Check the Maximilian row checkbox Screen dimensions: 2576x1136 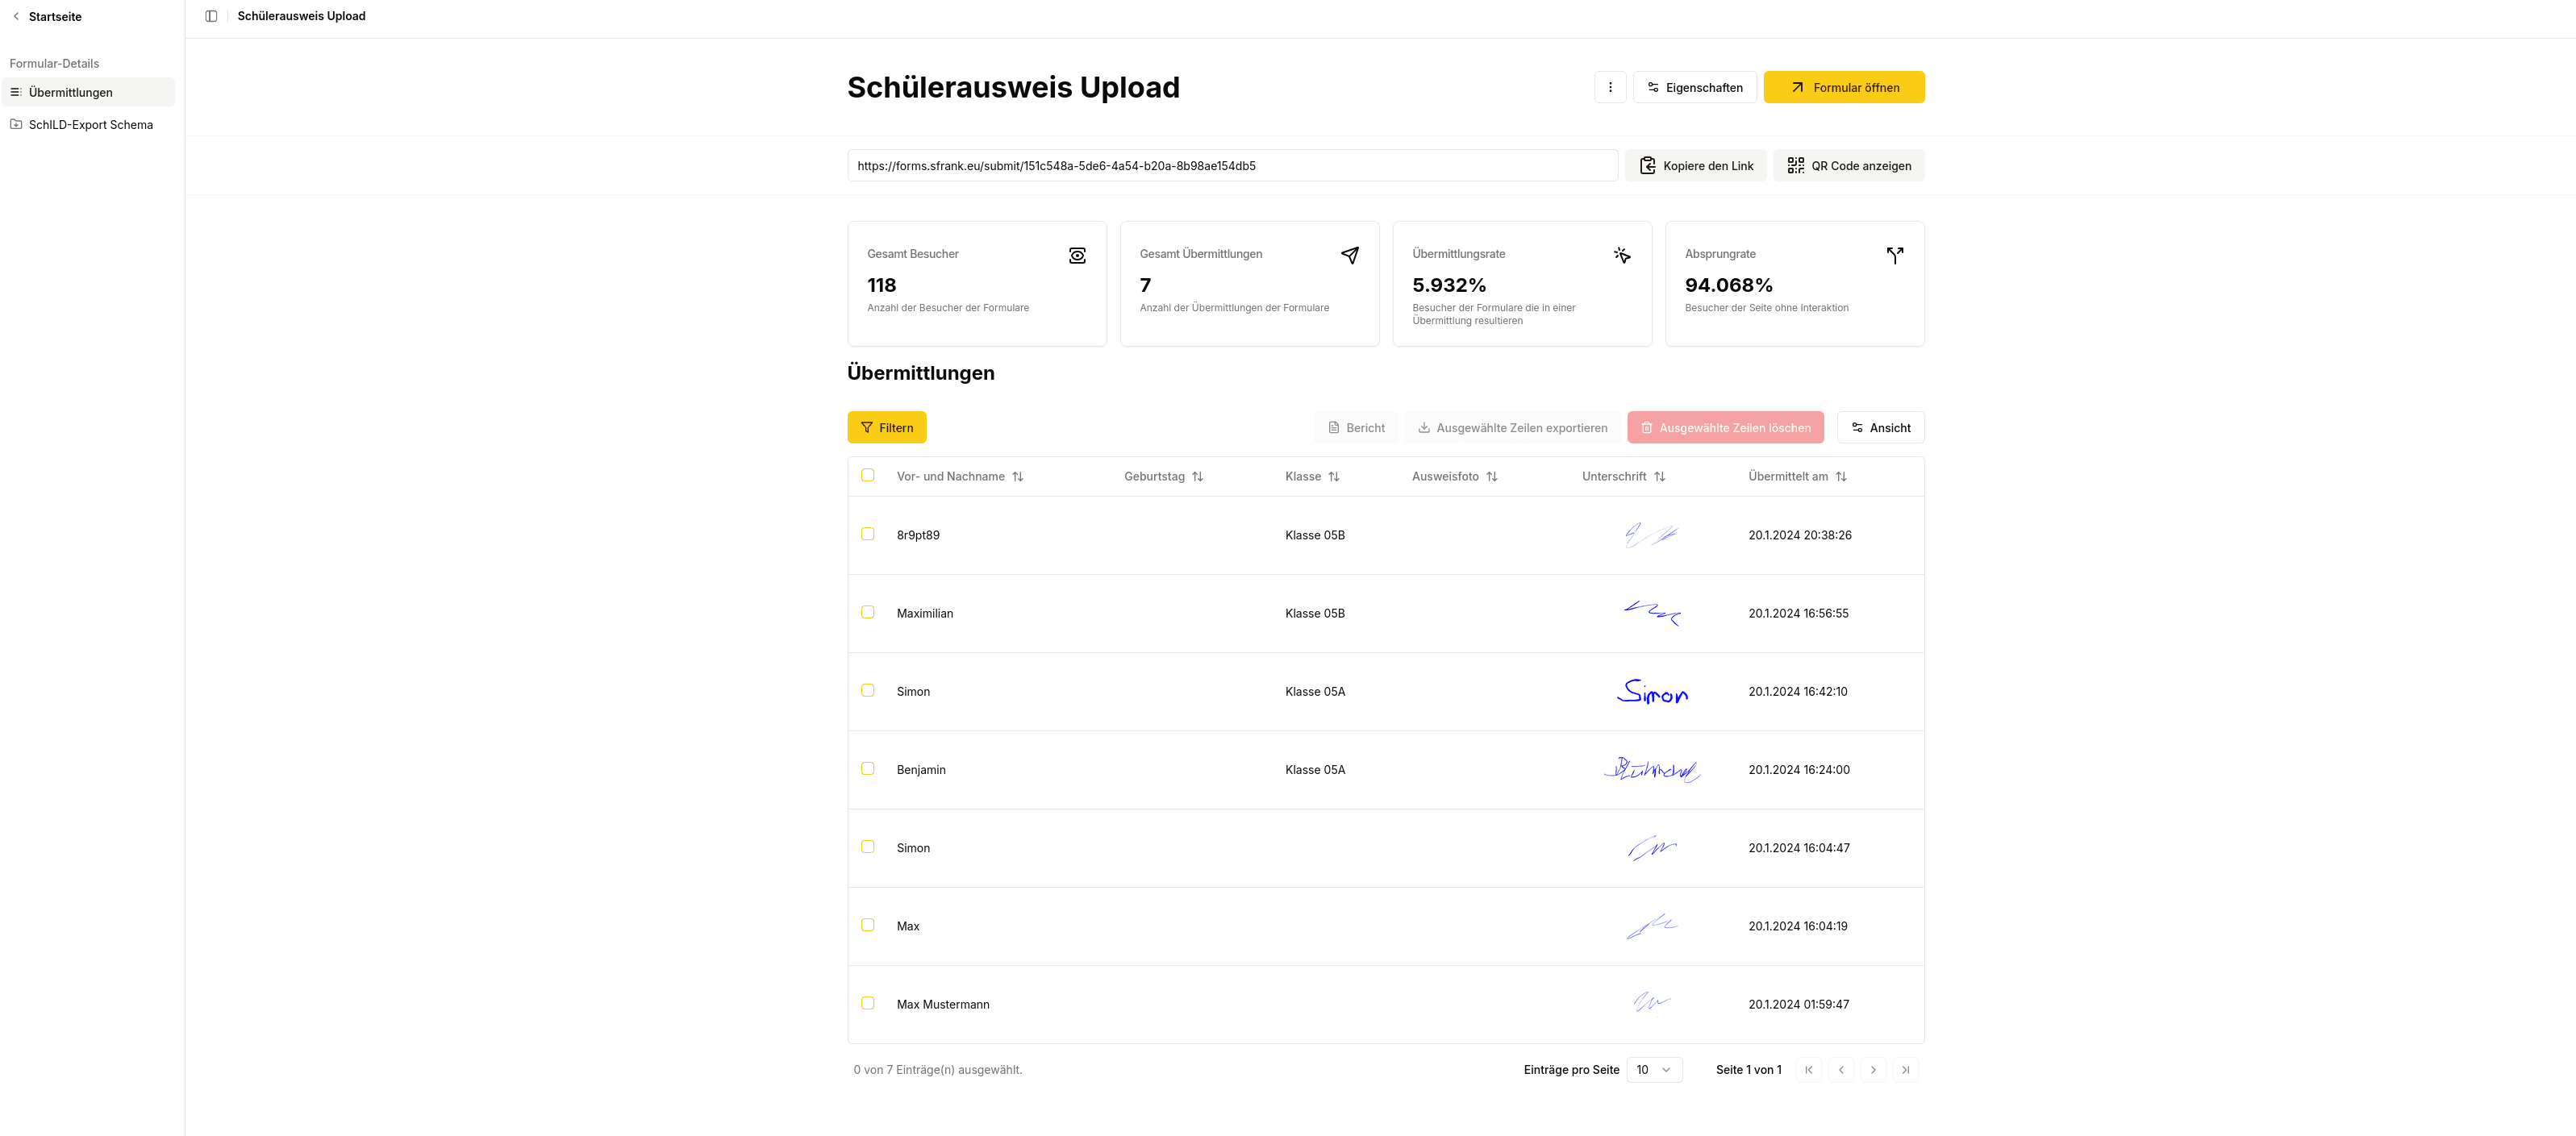click(x=867, y=613)
